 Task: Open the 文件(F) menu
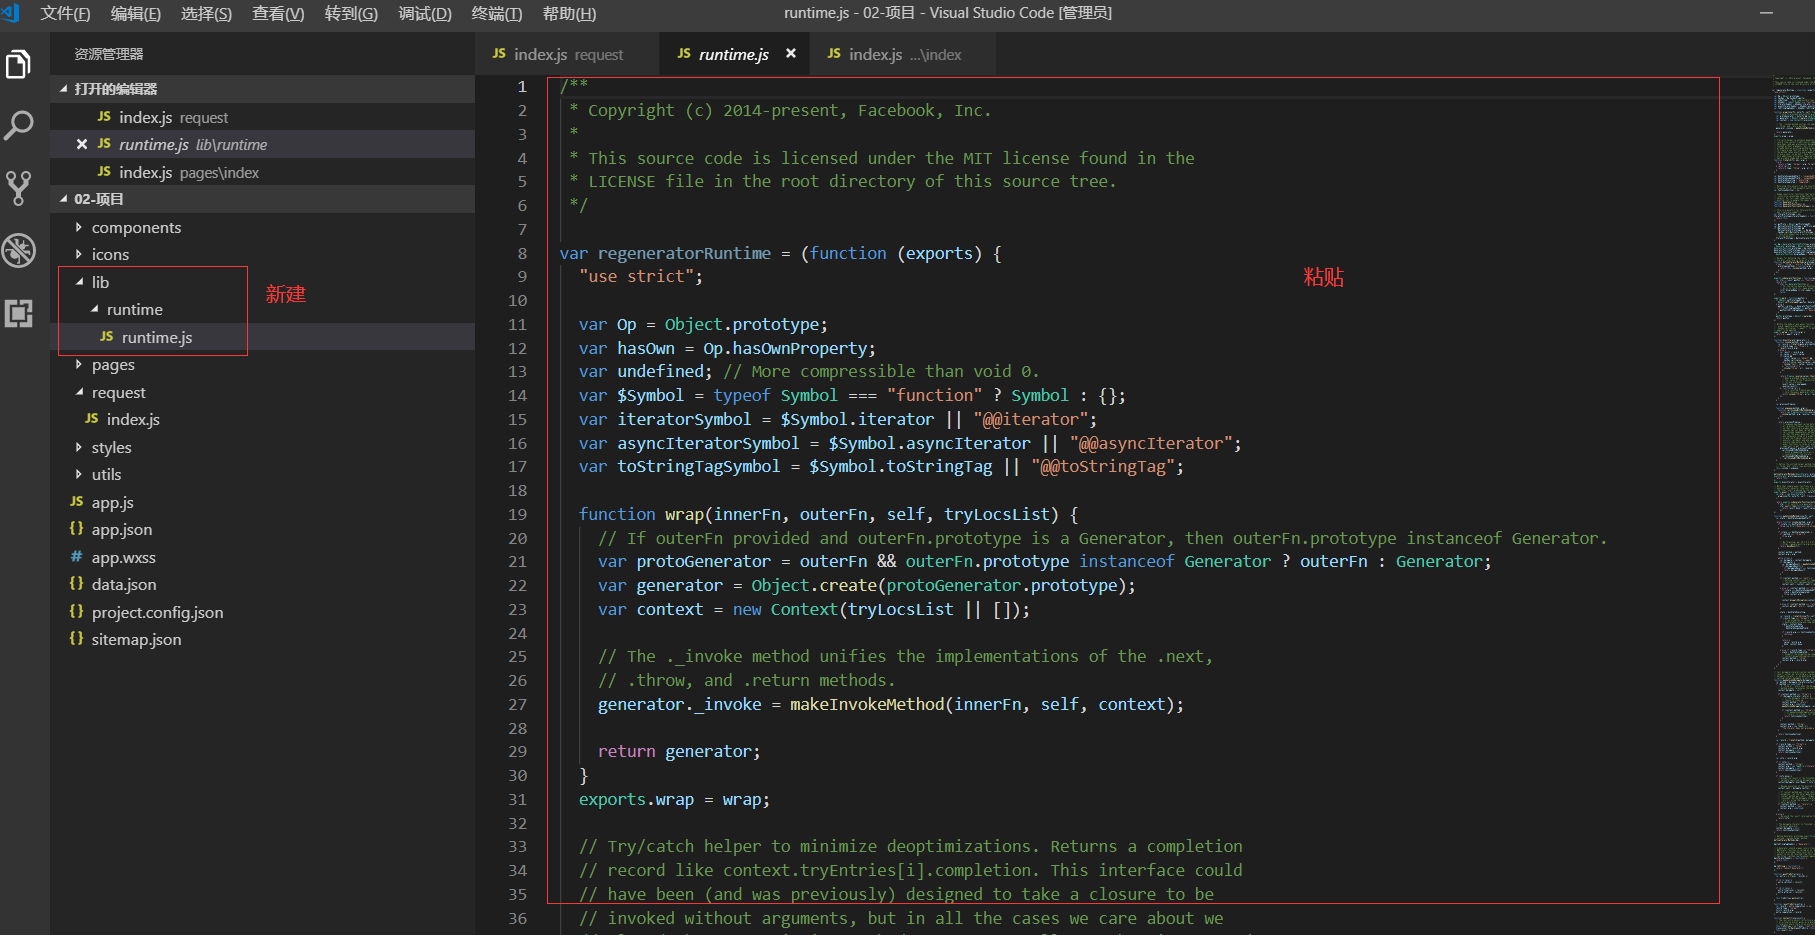point(65,13)
